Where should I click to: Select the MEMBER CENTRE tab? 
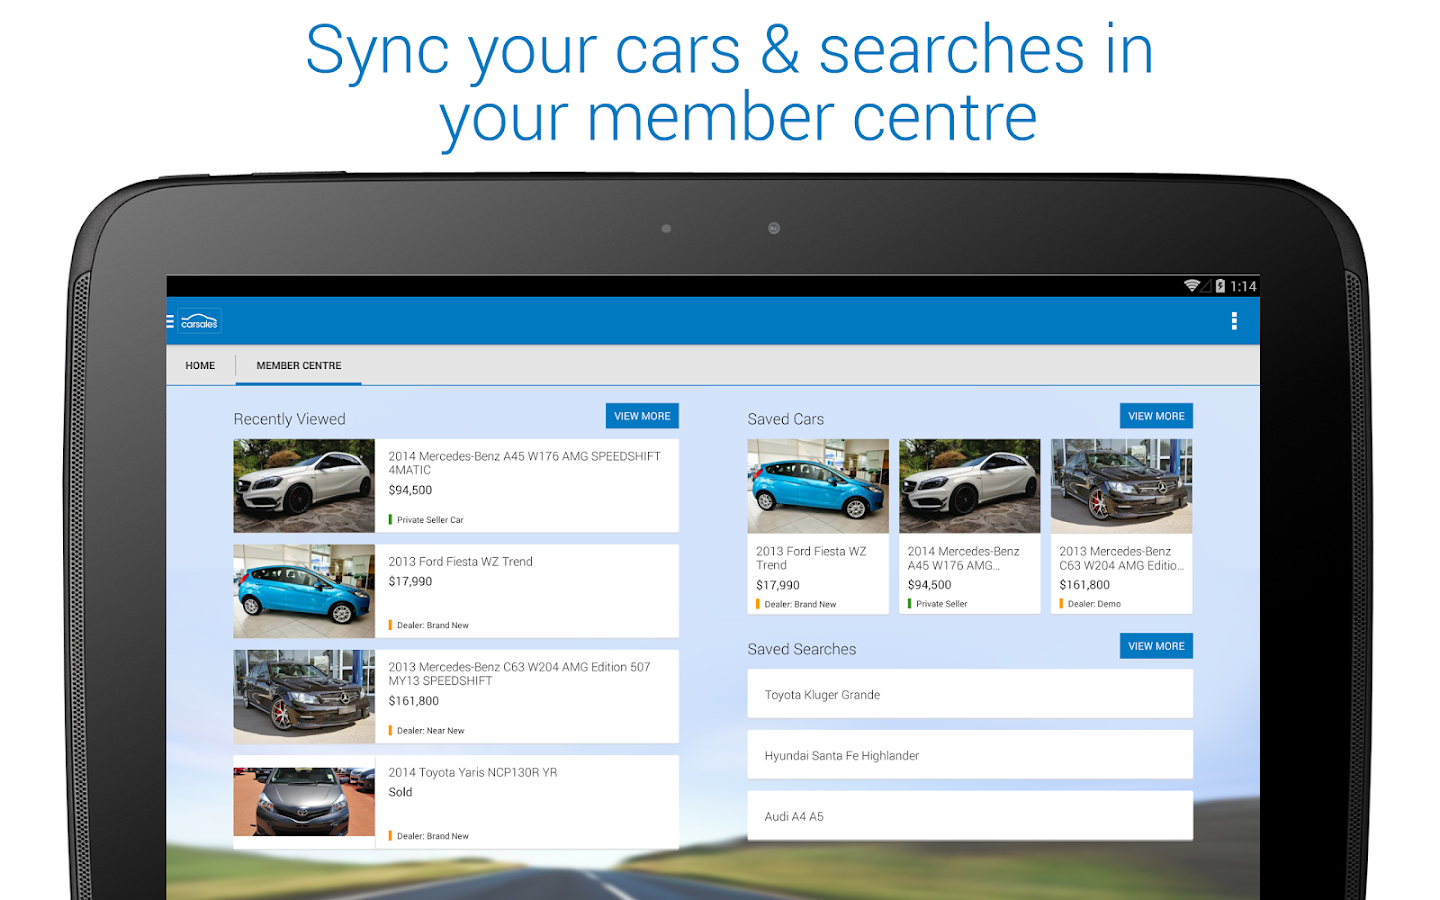tap(299, 366)
